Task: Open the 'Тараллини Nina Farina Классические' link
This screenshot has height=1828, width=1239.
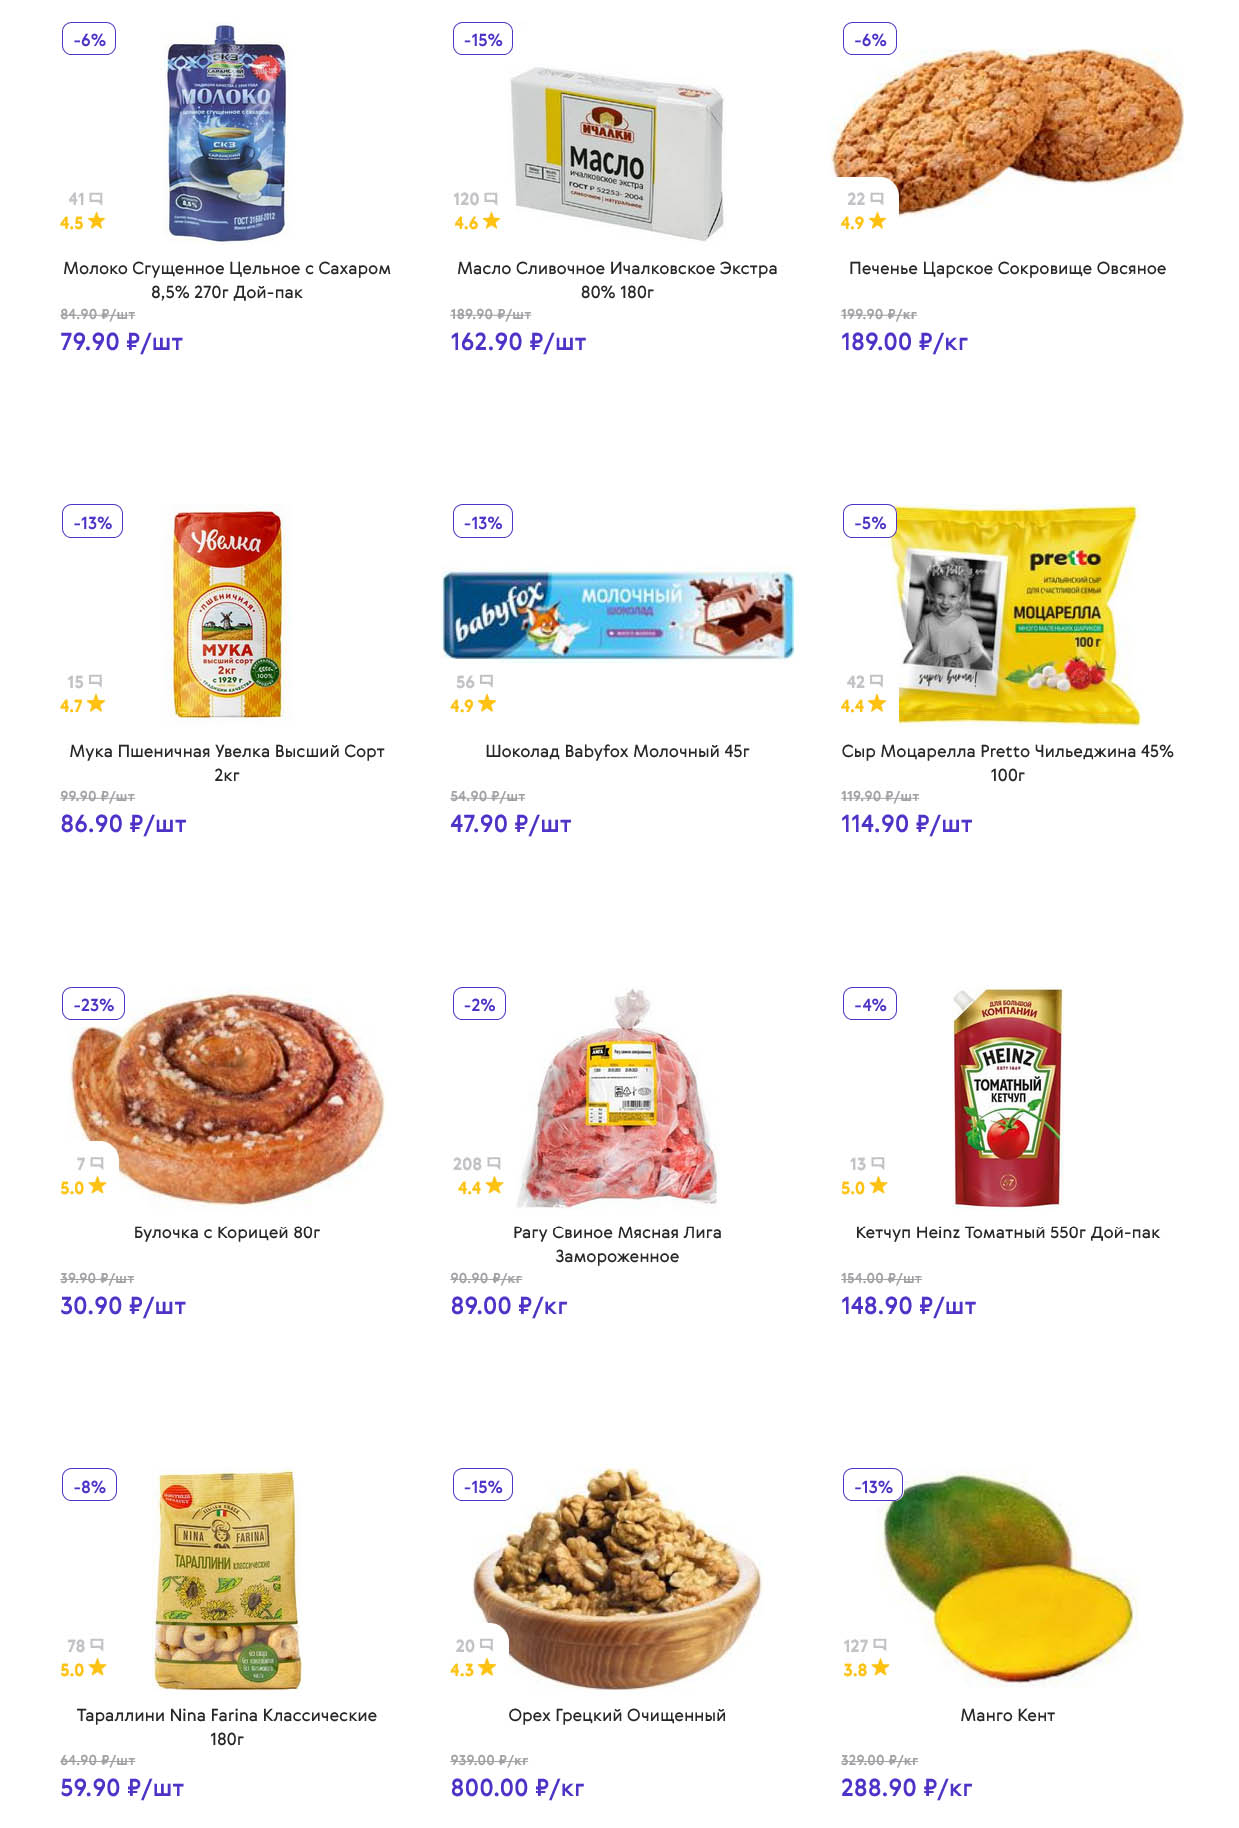Action: pyautogui.click(x=227, y=1726)
